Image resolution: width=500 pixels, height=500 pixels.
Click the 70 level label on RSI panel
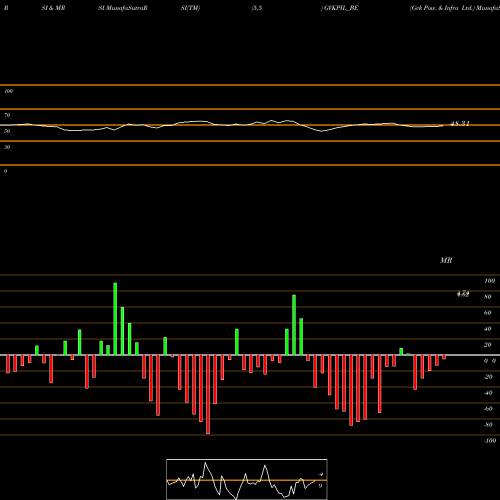click(x=7, y=115)
